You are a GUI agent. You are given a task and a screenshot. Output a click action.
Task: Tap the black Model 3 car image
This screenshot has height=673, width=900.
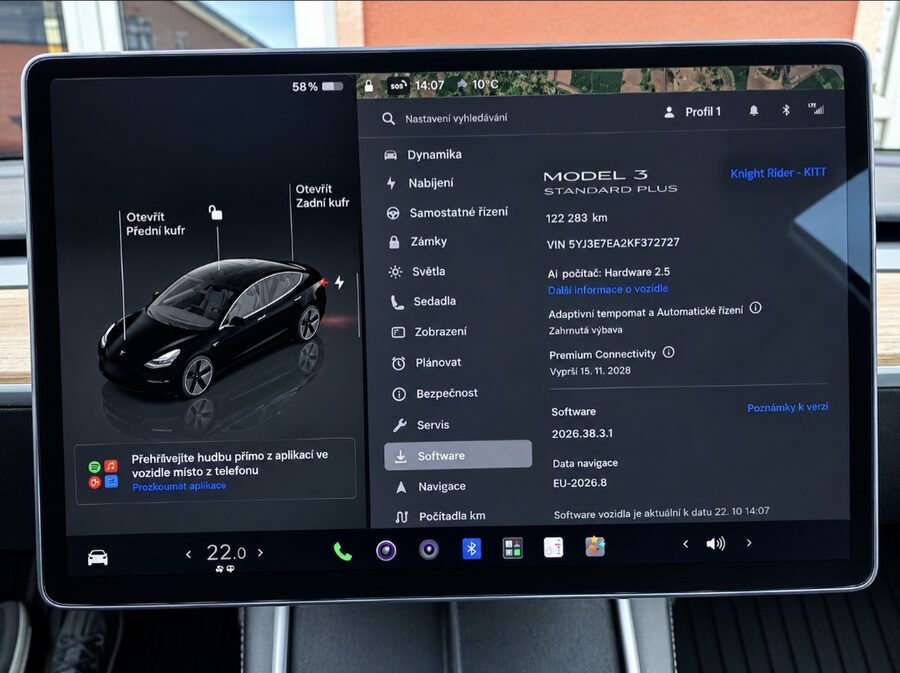coord(212,327)
